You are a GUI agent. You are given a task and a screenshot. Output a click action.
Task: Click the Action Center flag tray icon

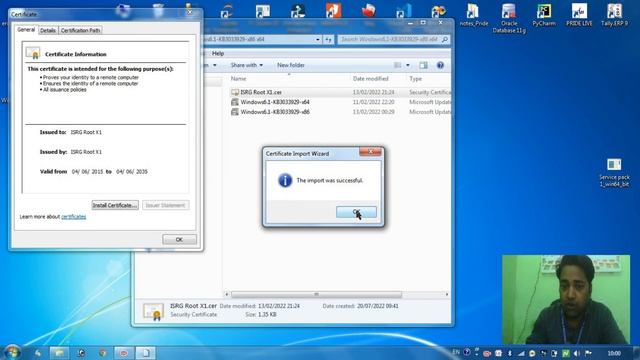[x=588, y=353]
